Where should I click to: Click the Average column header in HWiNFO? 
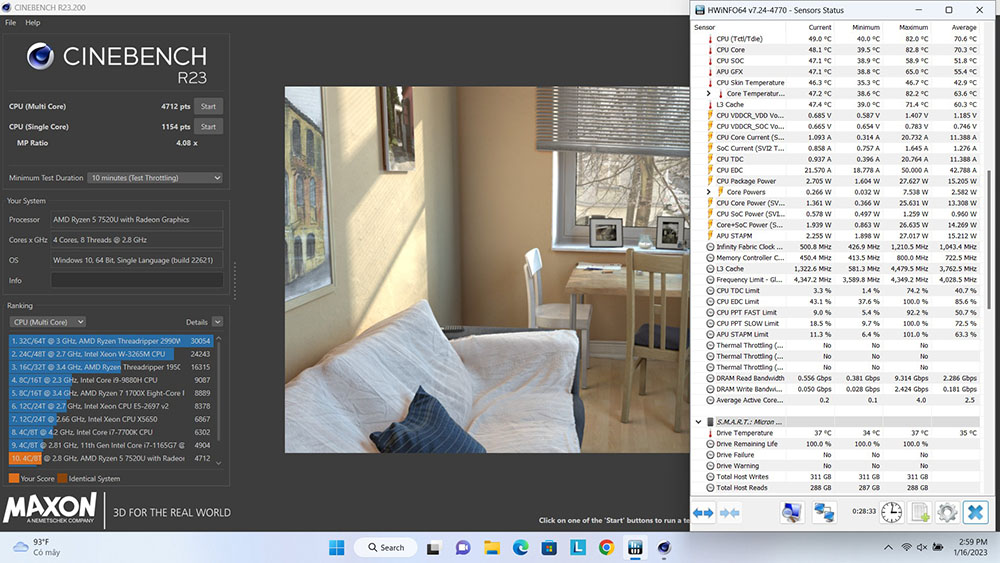click(964, 27)
